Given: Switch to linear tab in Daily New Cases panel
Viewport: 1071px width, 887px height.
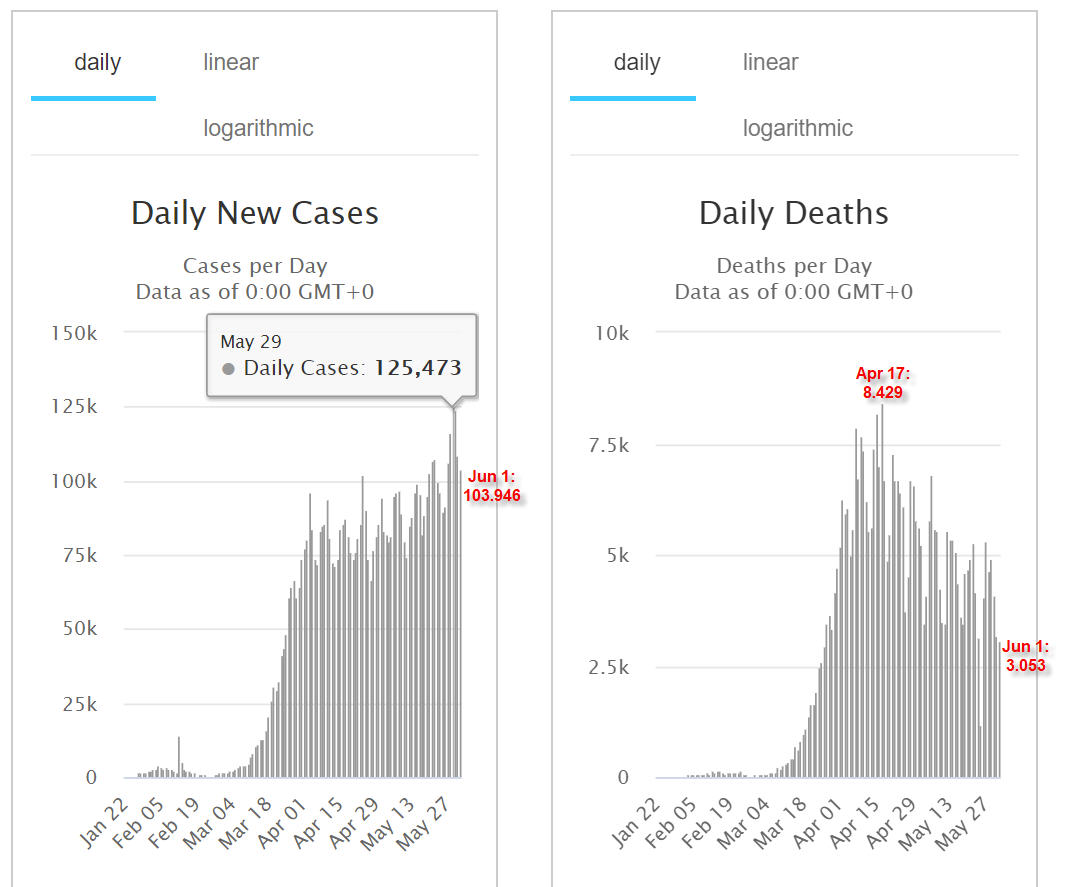Looking at the screenshot, I should pyautogui.click(x=231, y=62).
